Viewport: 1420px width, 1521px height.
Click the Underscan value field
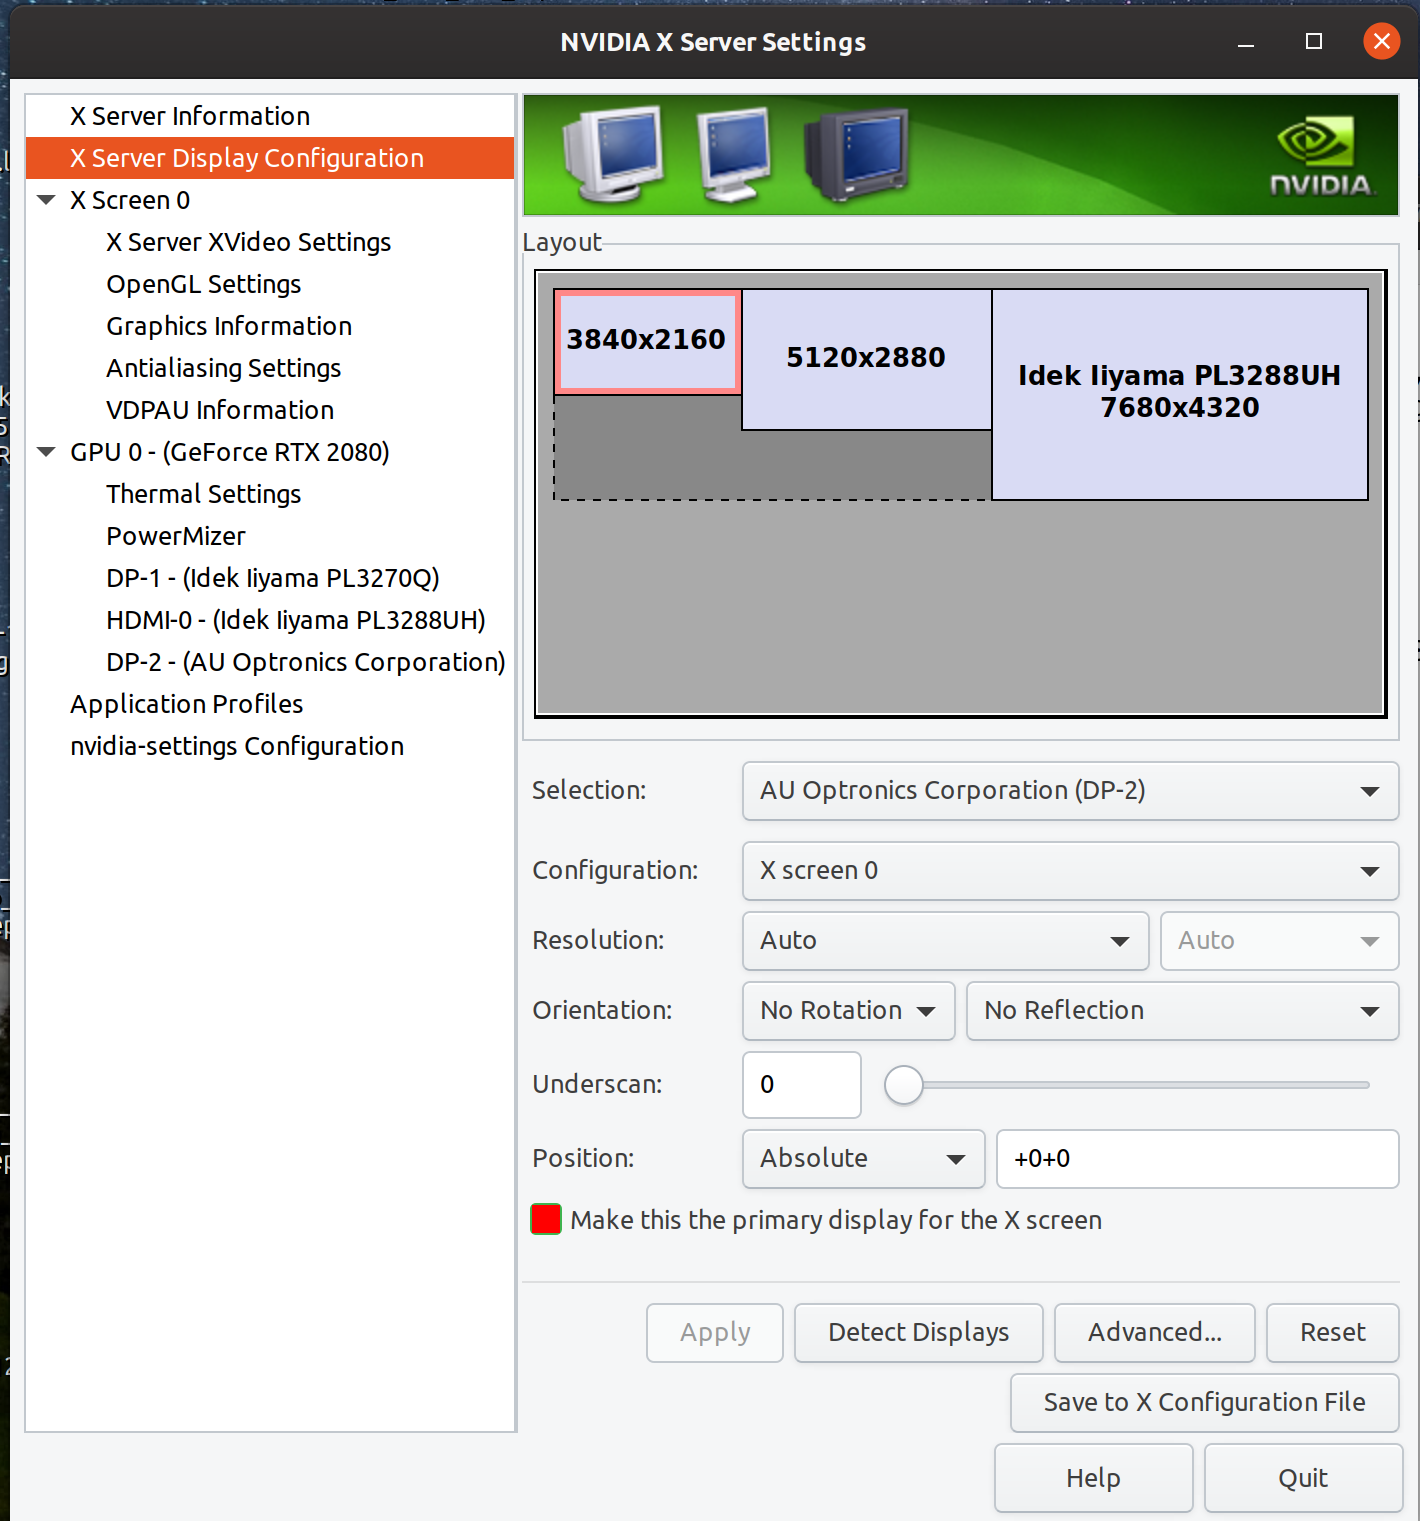[x=802, y=1085]
